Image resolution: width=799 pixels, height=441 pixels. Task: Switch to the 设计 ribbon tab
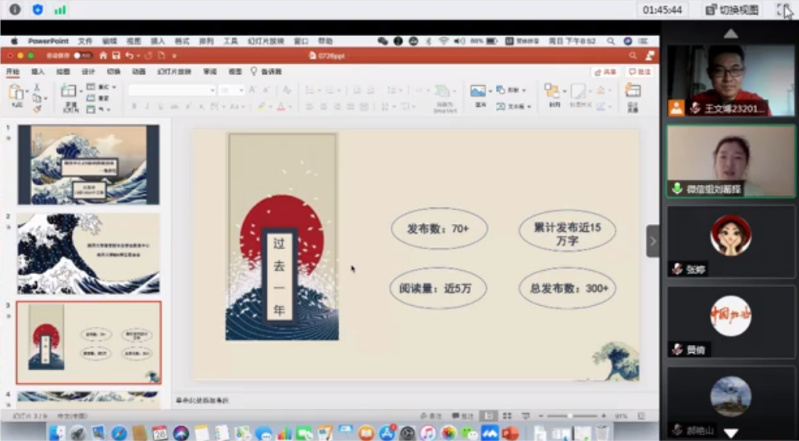click(89, 72)
